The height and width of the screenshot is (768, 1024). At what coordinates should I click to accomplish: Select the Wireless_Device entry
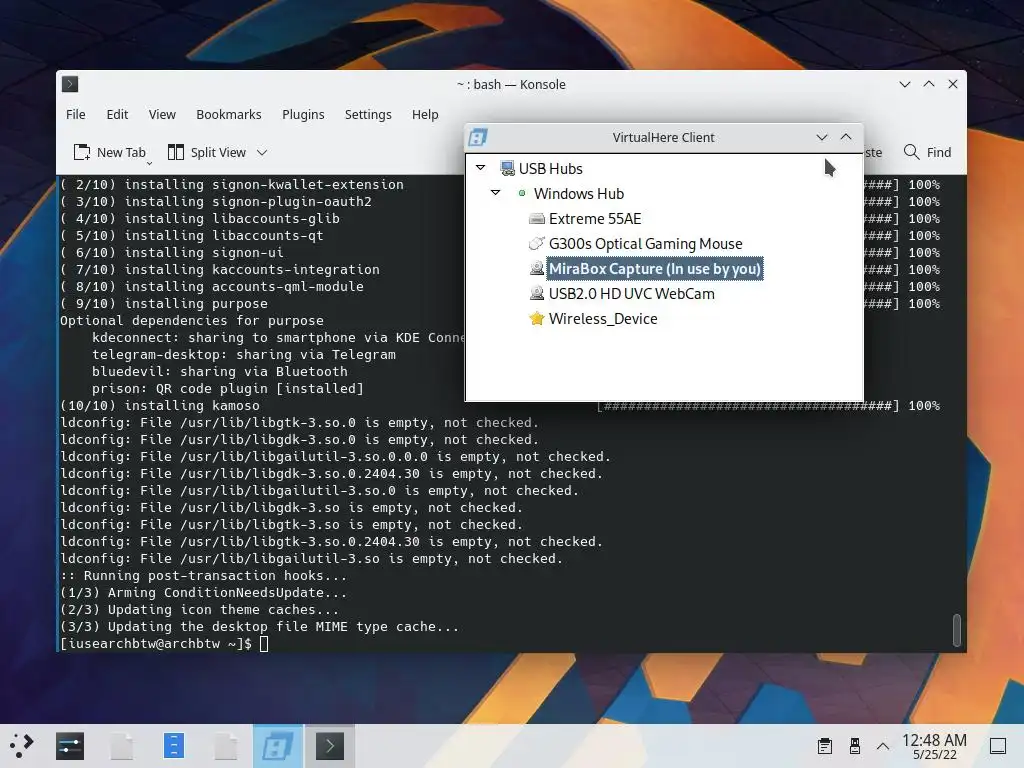point(603,319)
